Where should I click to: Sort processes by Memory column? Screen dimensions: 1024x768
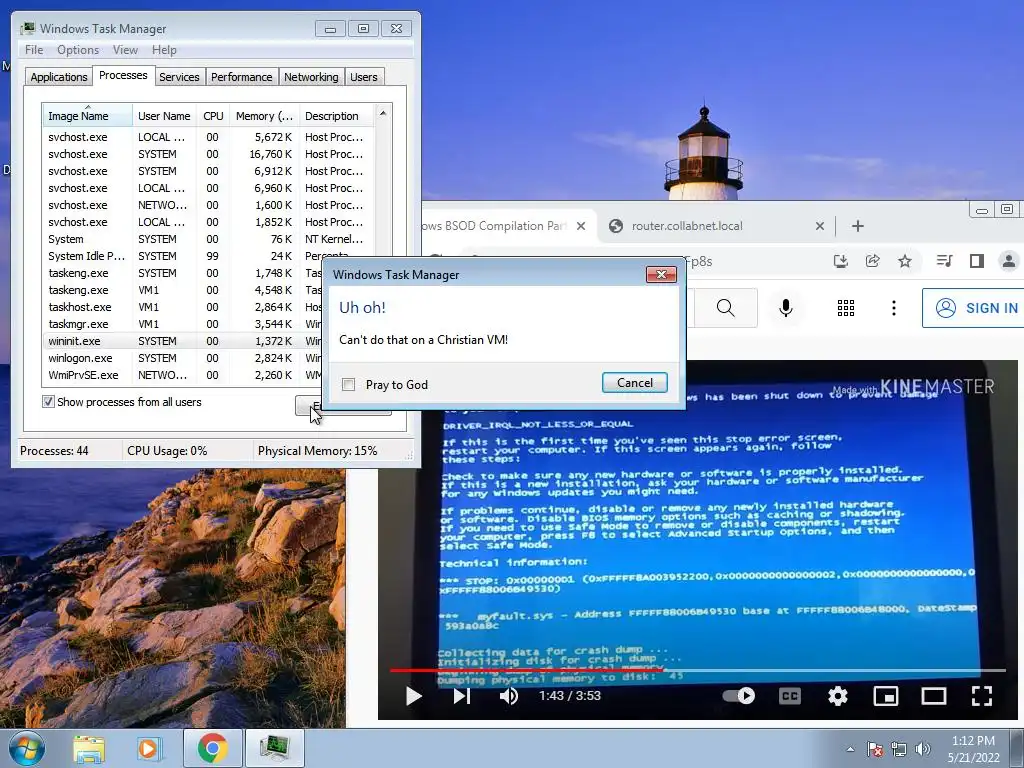[264, 116]
